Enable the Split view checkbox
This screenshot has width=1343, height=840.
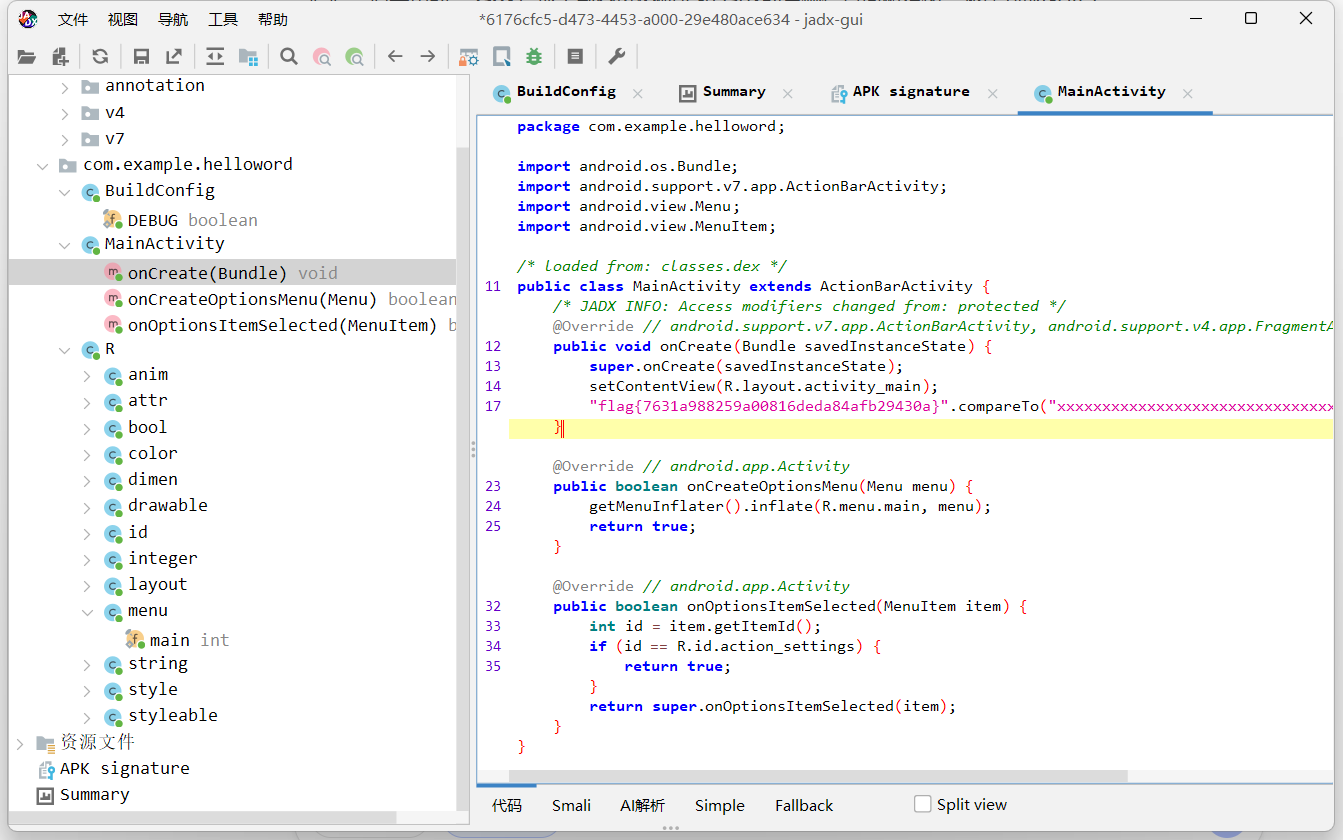[923, 804]
